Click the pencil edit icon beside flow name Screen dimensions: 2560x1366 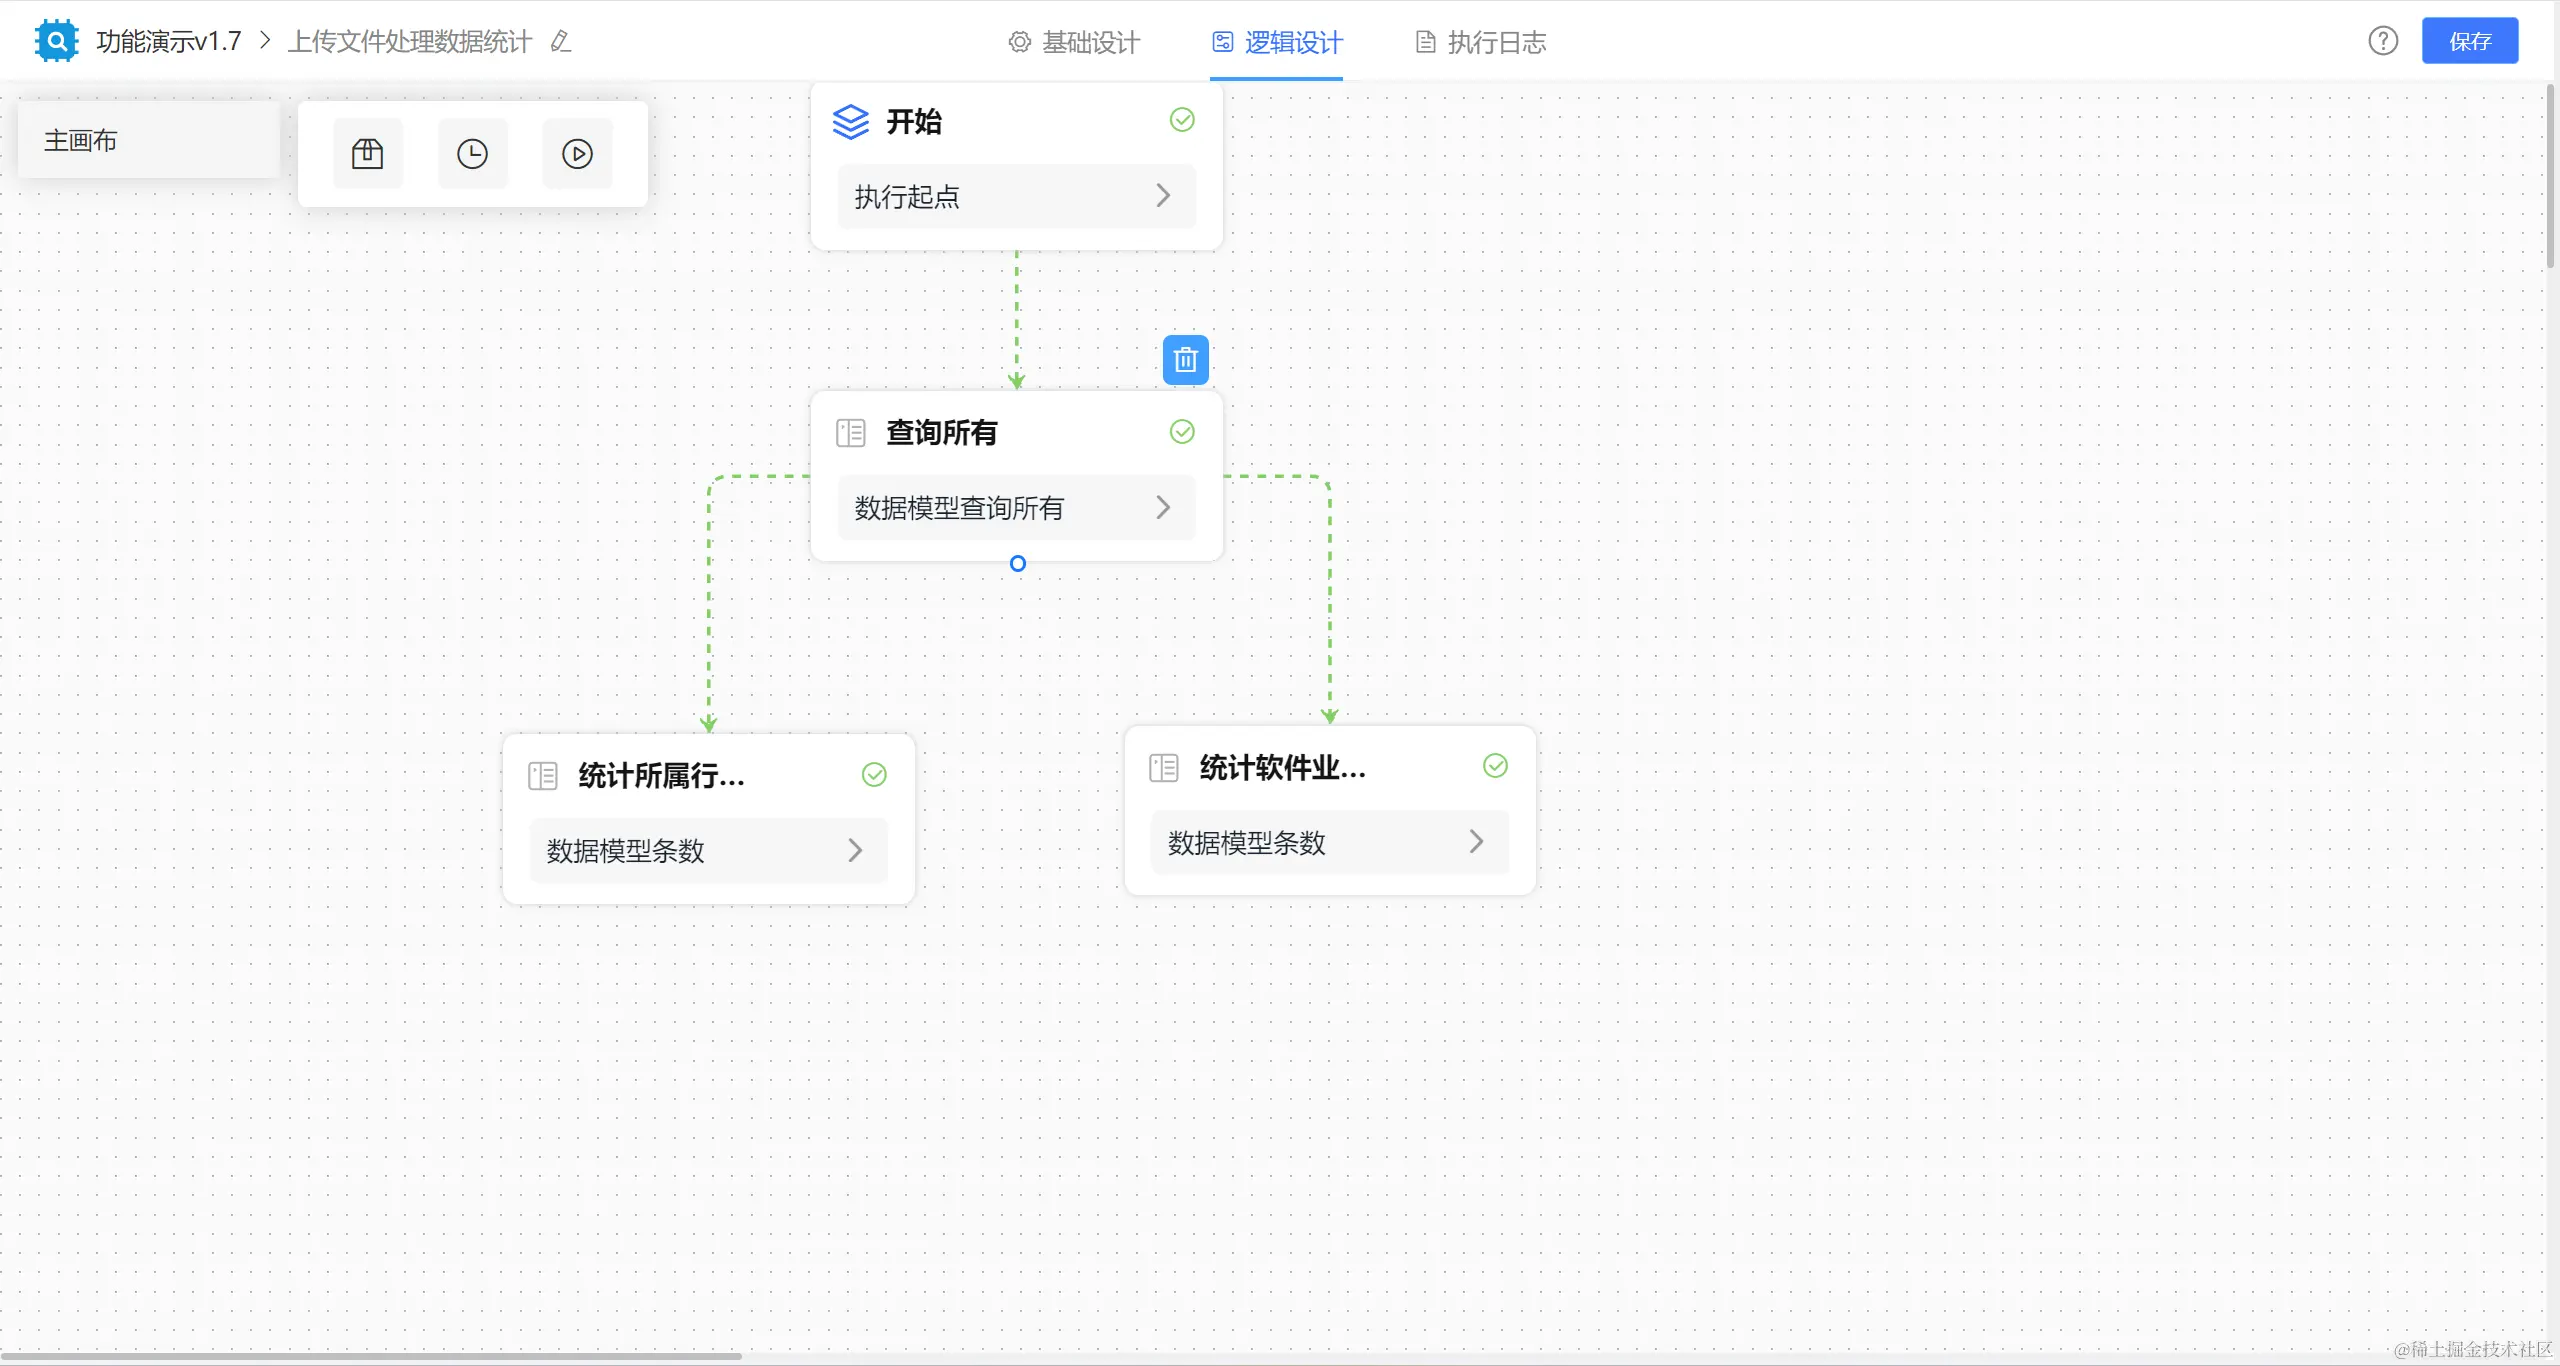tap(561, 41)
